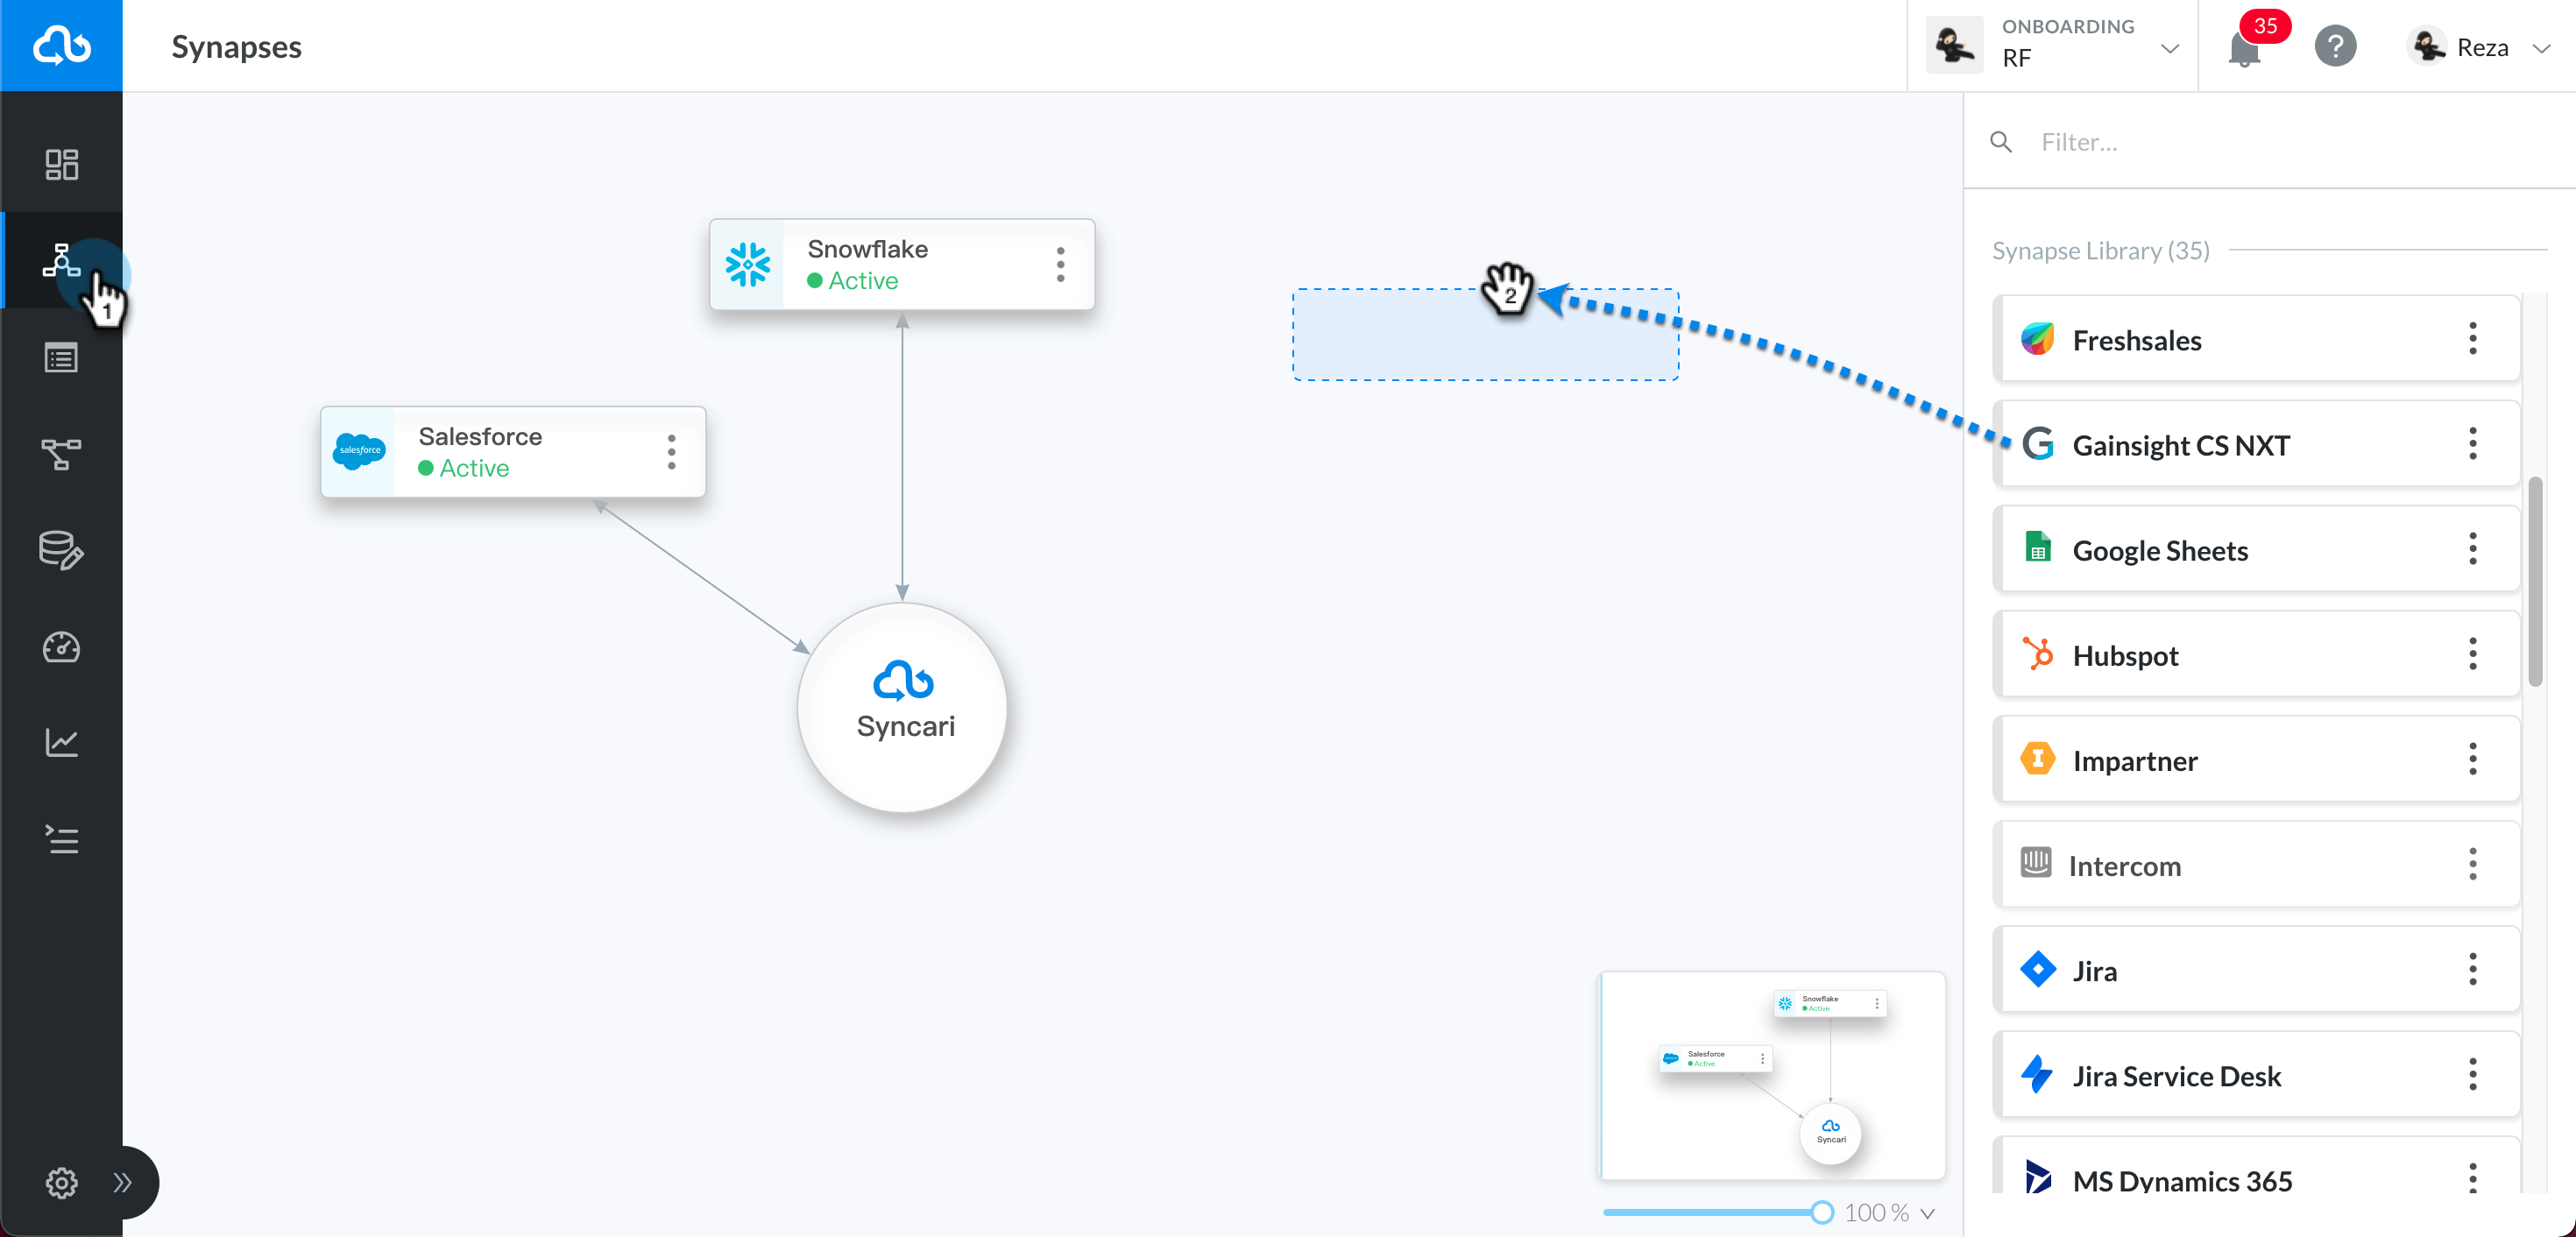Viewport: 2576px width, 1237px height.
Task: Open Impartner three-dot options menu
Action: pyautogui.click(x=2472, y=759)
